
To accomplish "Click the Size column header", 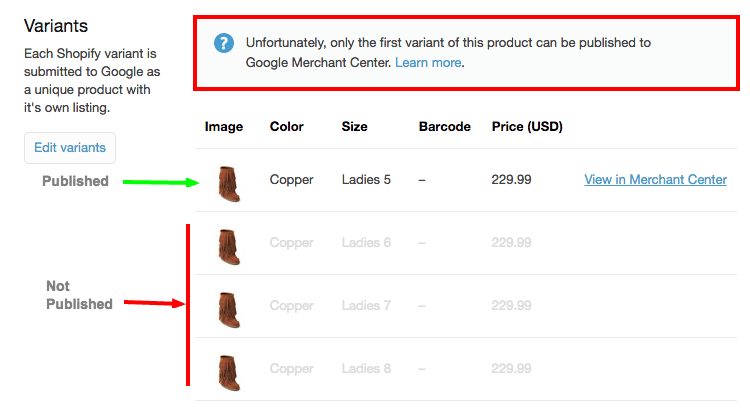I will (354, 127).
